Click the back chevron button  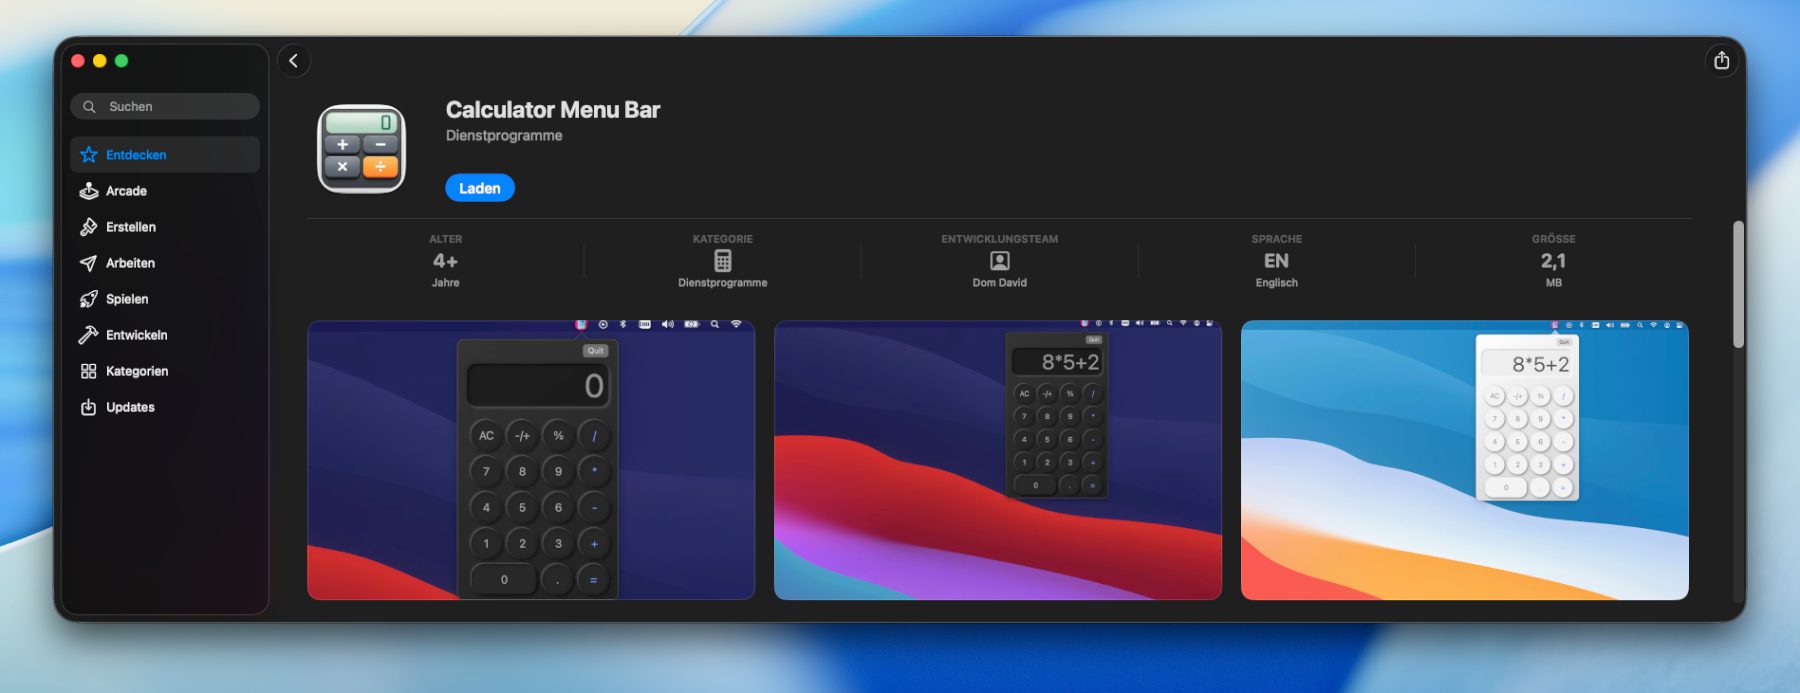pyautogui.click(x=294, y=61)
